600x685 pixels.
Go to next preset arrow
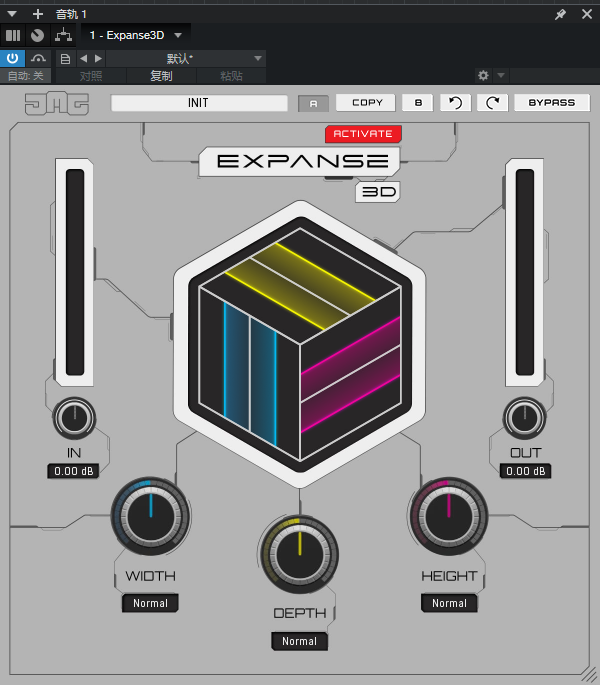(x=98, y=58)
